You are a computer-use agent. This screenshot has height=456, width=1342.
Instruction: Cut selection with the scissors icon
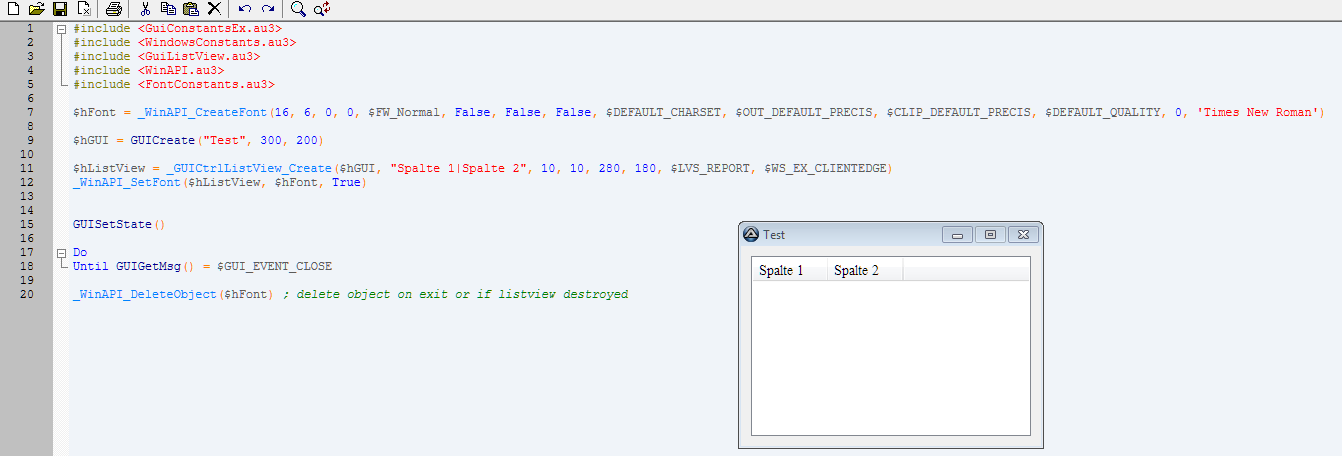tap(146, 9)
